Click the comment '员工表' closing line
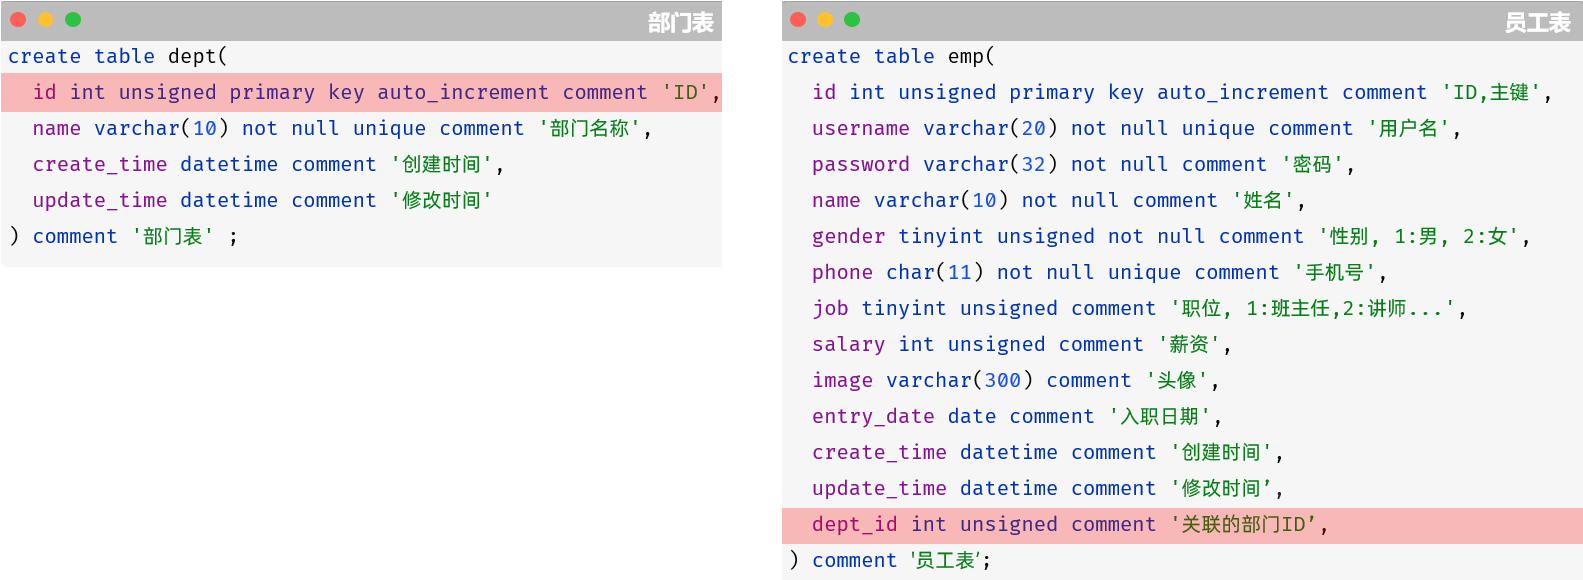1583x580 pixels. coord(889,561)
